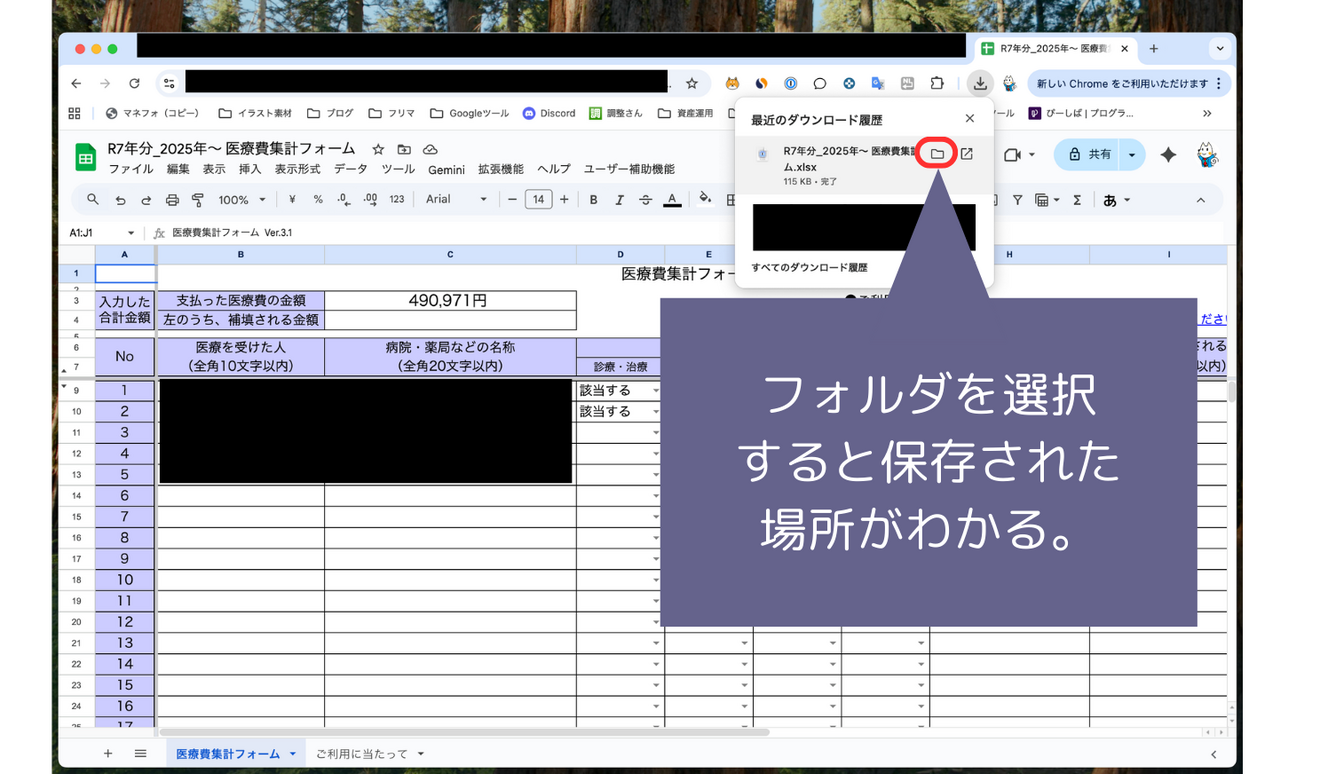This screenshot has height=774, width=1320.
Task: Open the fill color picker
Action: 705,199
